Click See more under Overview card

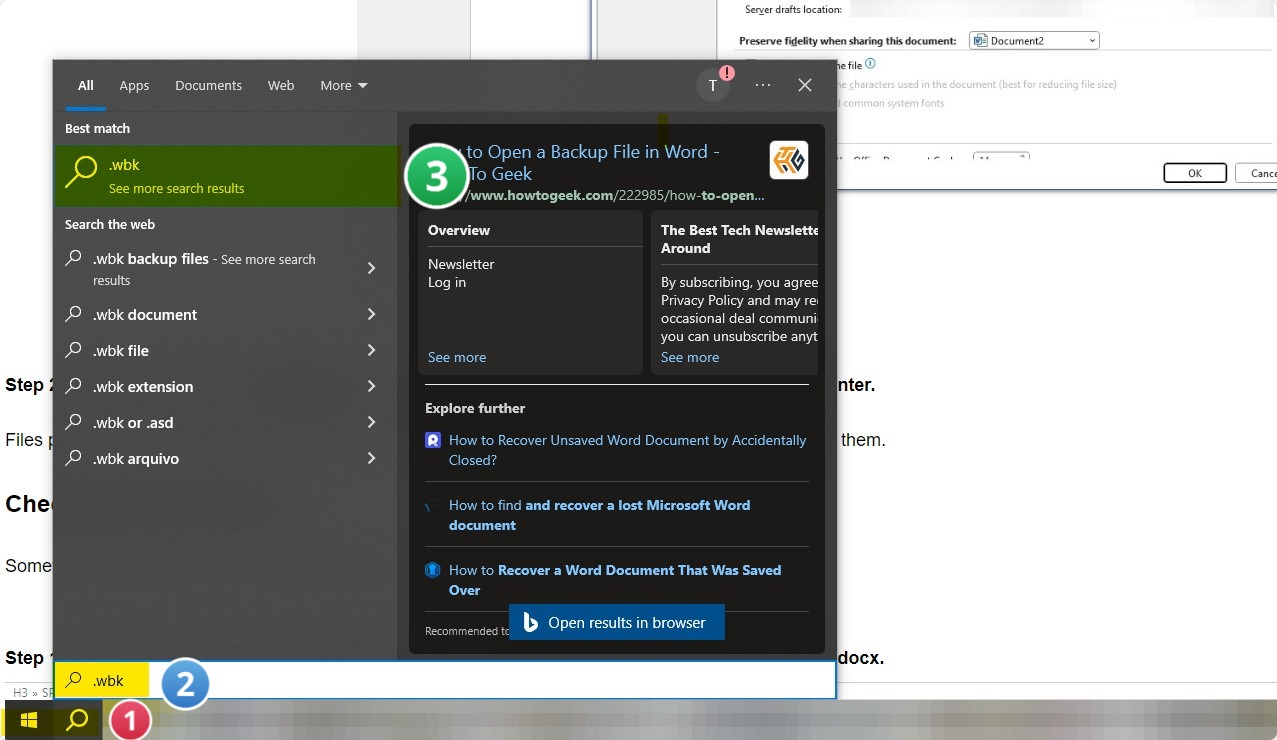click(x=457, y=357)
